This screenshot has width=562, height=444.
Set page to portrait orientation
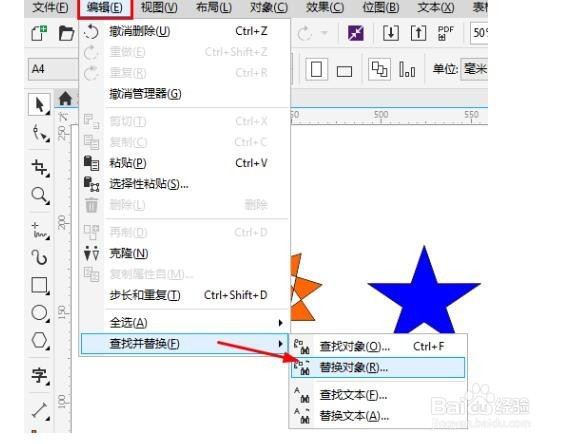pyautogui.click(x=316, y=69)
